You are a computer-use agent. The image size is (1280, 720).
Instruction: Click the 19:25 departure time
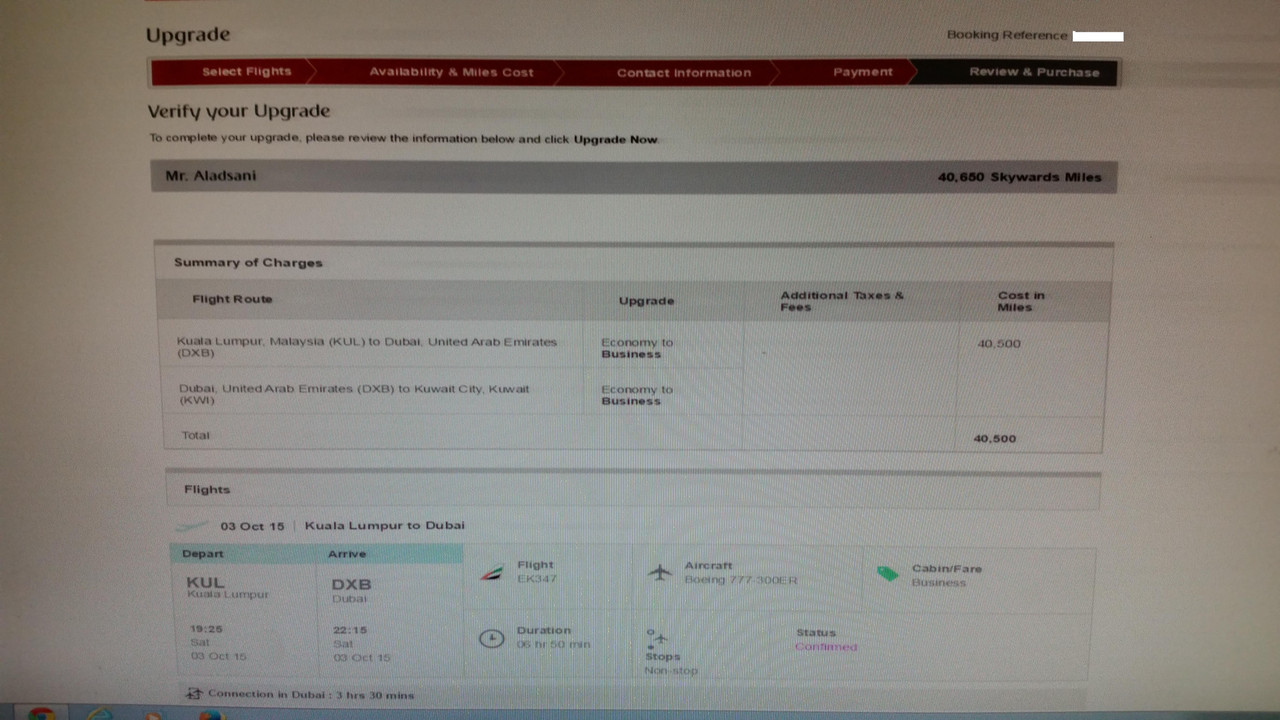(206, 630)
